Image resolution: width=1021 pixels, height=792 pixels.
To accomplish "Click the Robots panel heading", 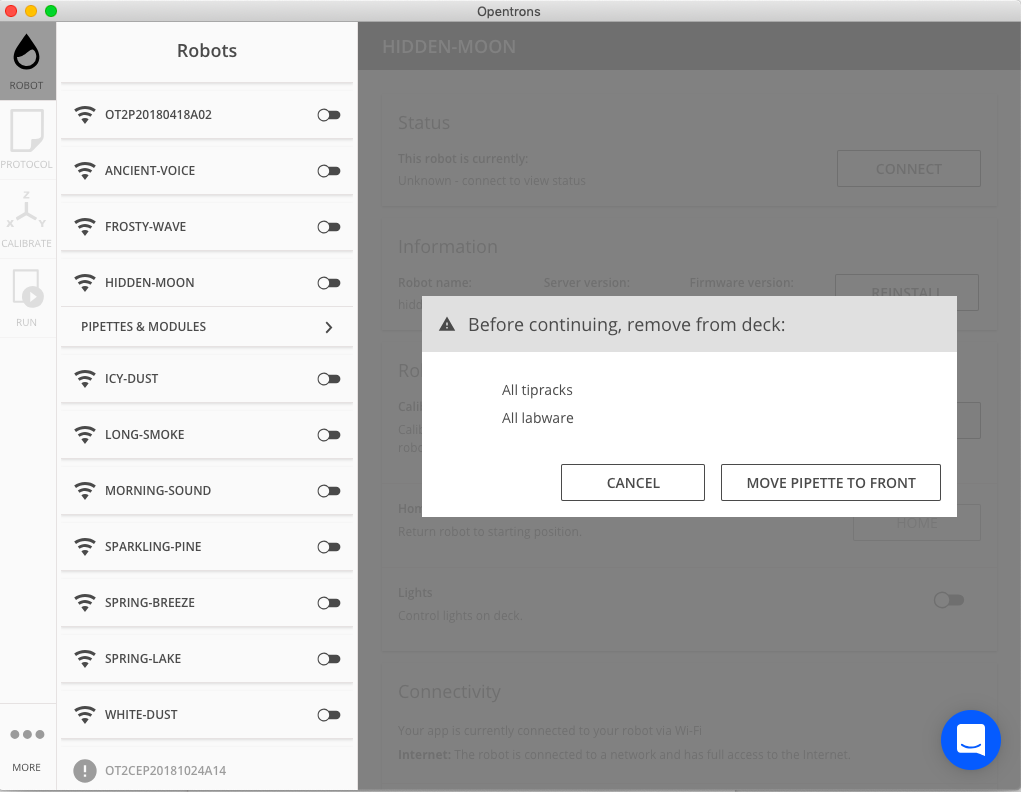I will (207, 51).
